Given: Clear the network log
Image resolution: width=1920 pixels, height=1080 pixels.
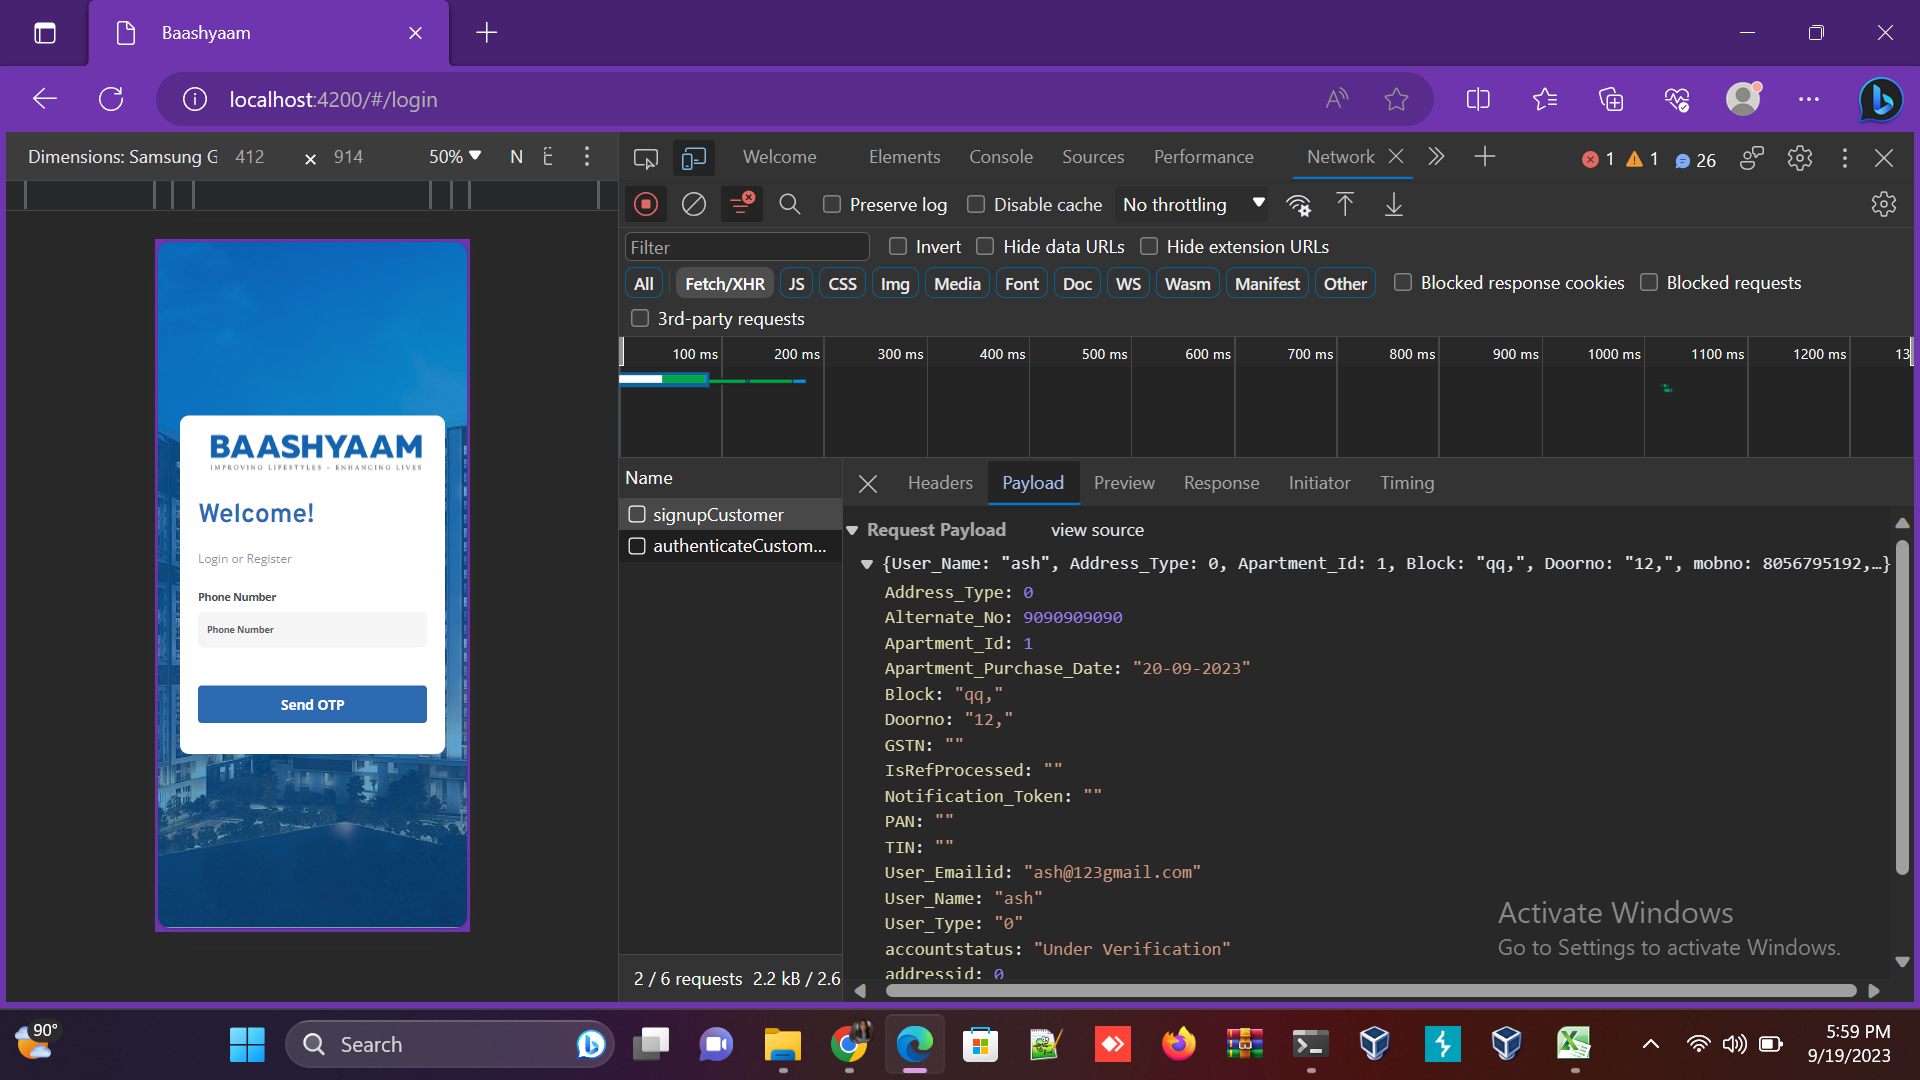Looking at the screenshot, I should coord(693,205).
